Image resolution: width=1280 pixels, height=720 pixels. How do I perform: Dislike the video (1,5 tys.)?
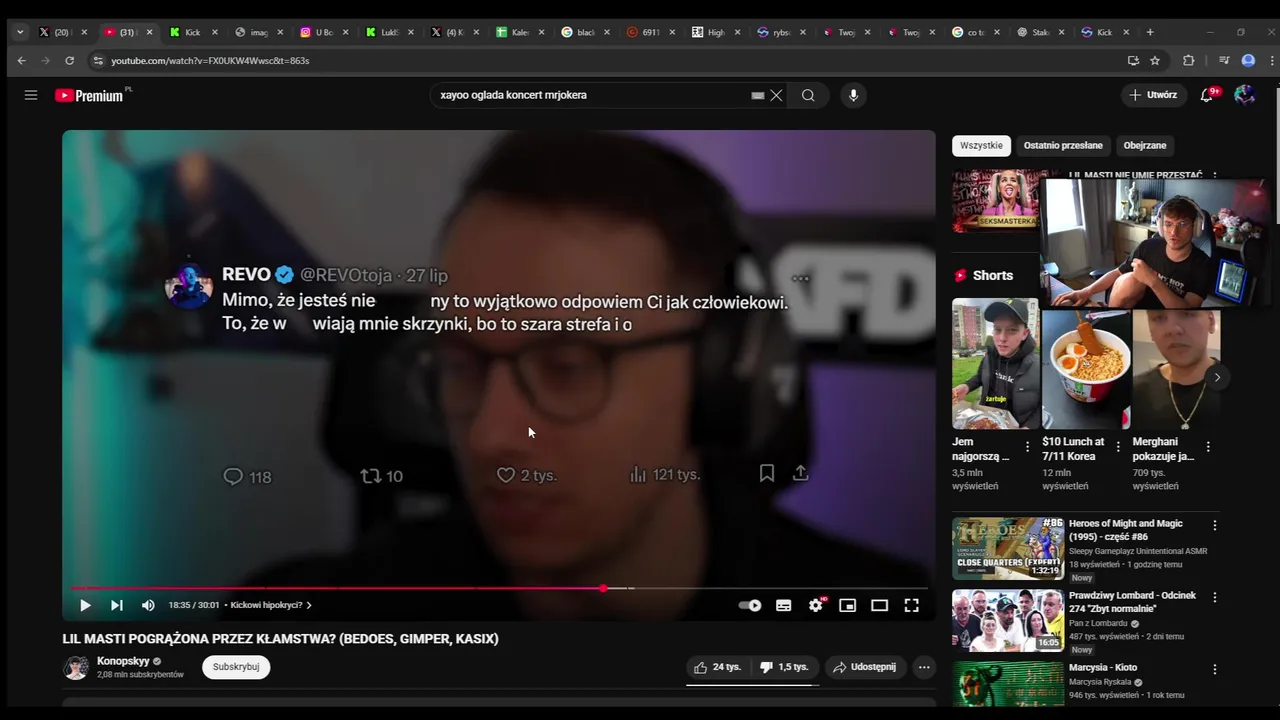785,667
